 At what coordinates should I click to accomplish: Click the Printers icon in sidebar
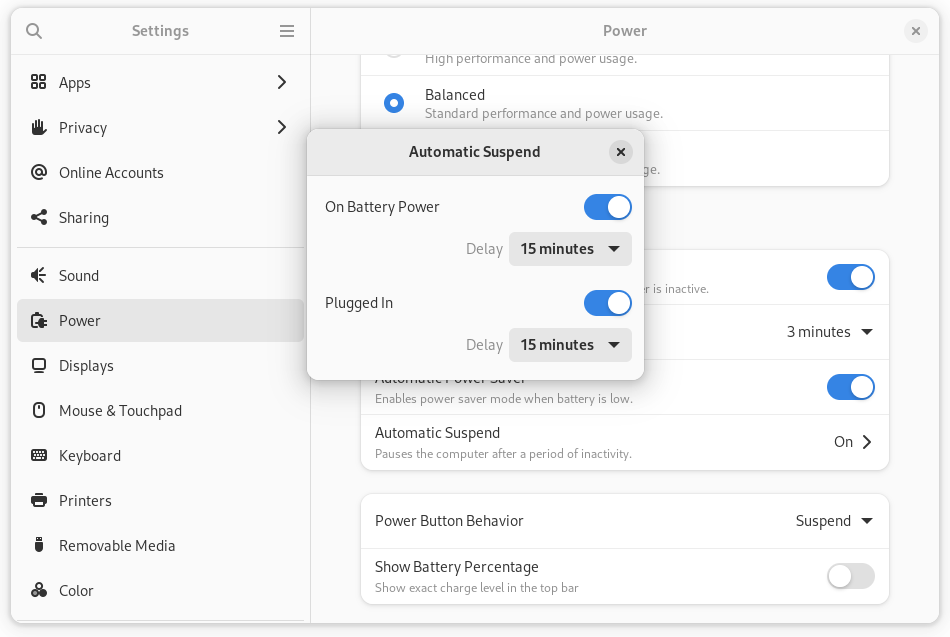coord(39,500)
